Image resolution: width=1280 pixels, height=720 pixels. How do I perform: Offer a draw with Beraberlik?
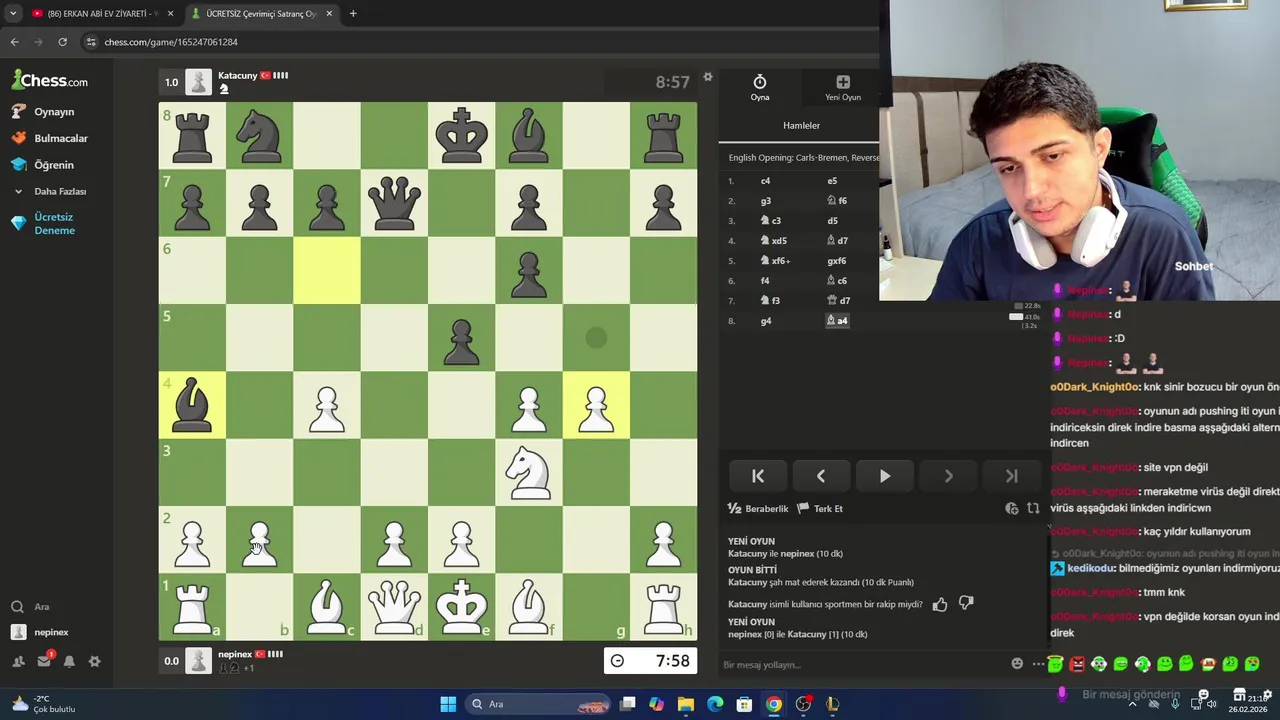coord(758,509)
